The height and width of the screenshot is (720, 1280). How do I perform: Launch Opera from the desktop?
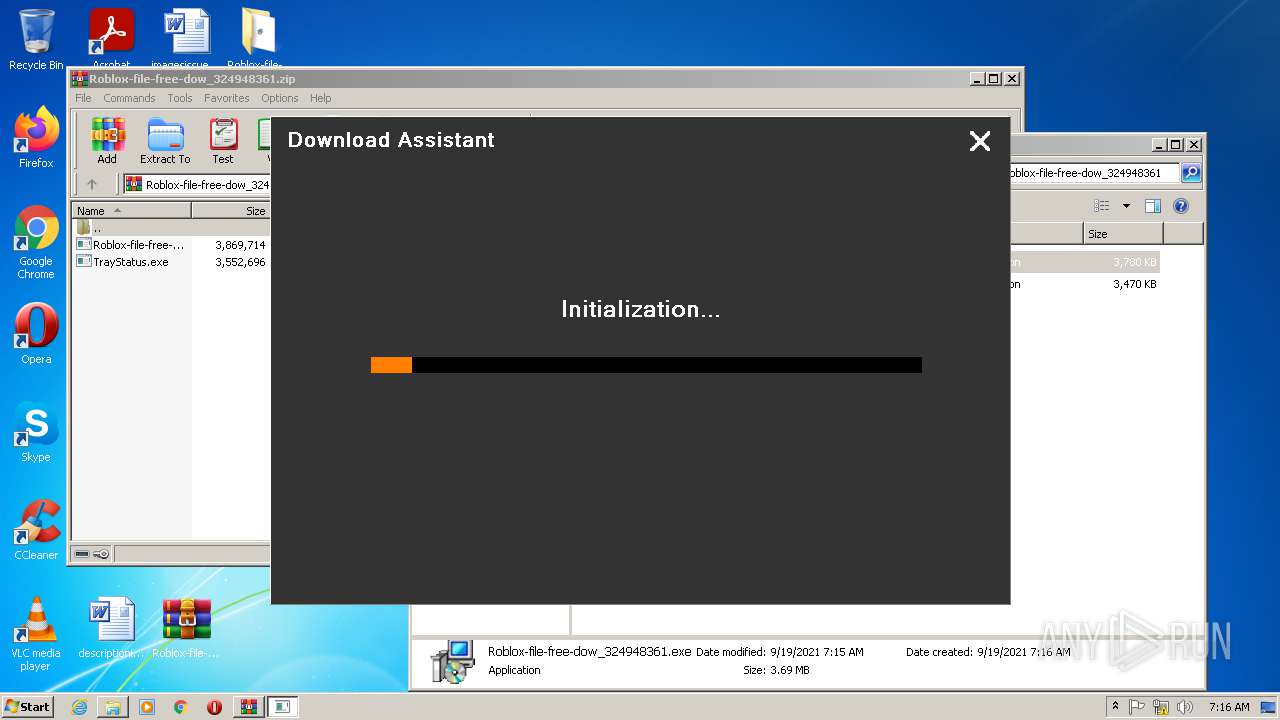[36, 334]
